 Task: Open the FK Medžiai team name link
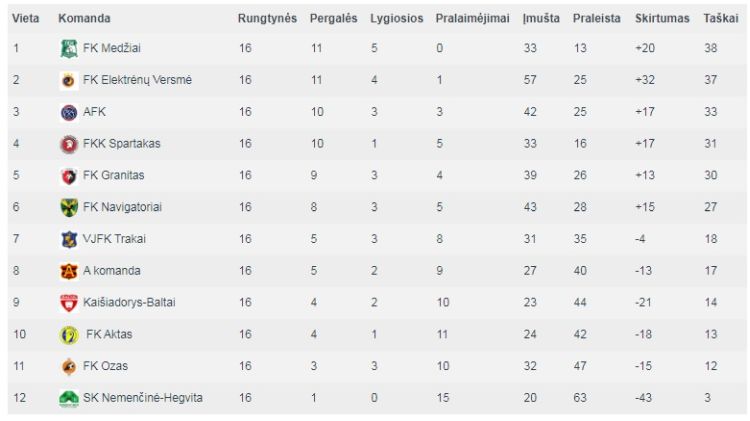[x=112, y=48]
